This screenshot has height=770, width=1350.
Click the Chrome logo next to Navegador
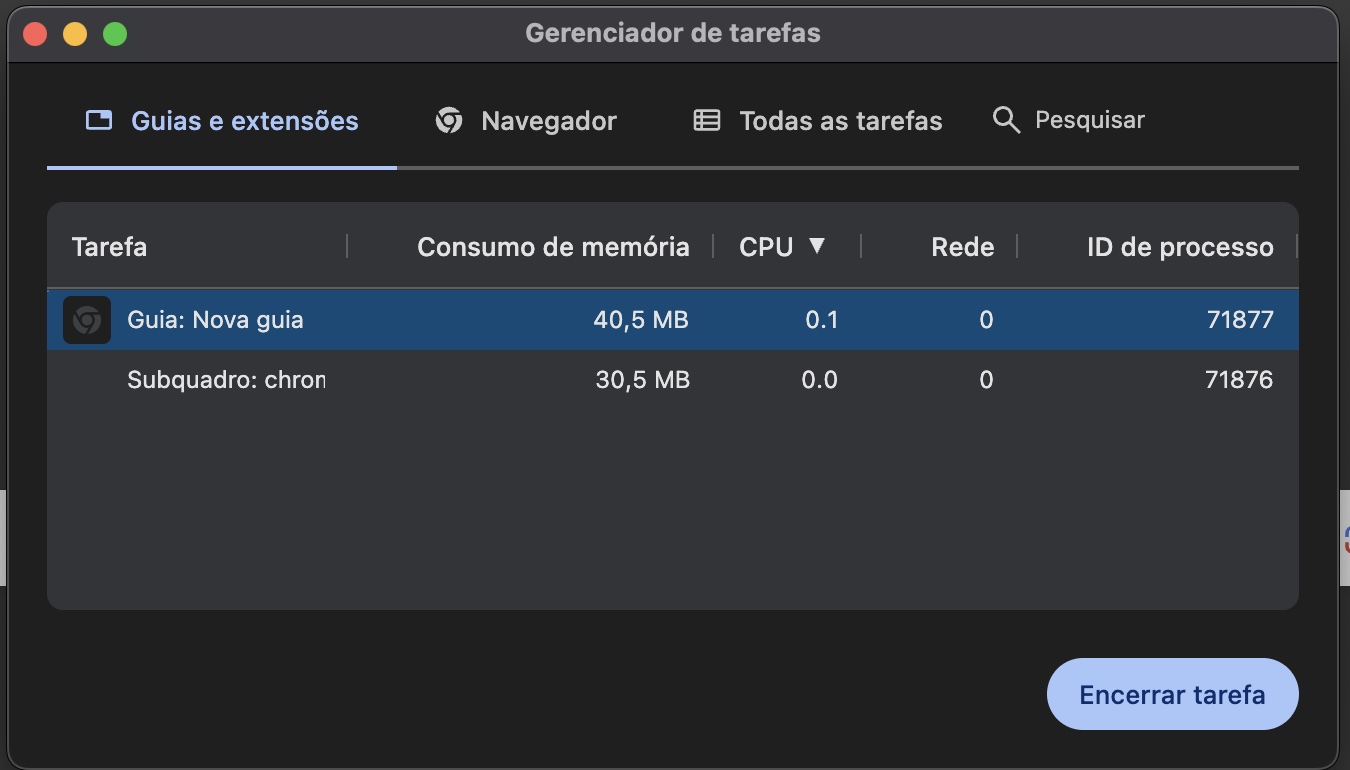449,119
